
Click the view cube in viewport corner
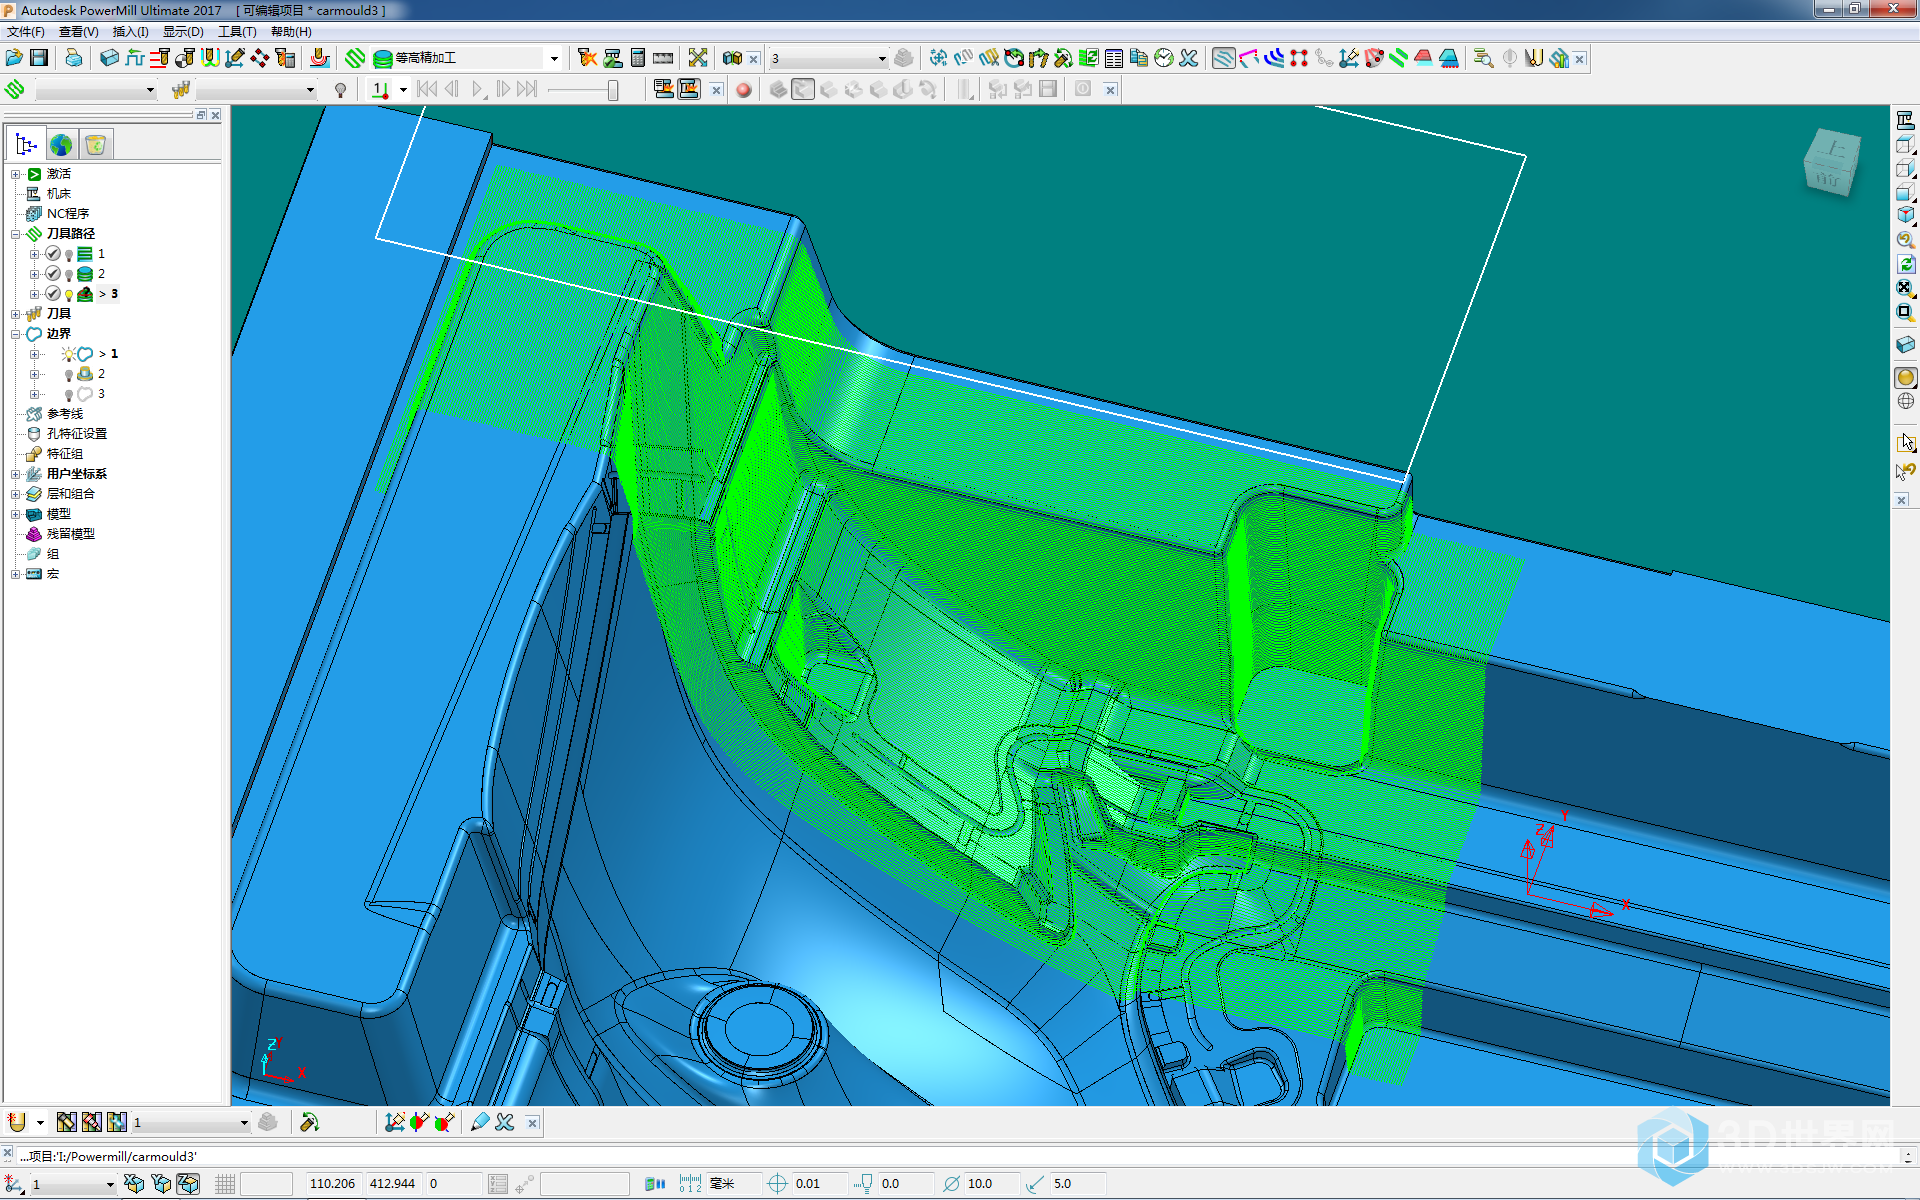(1832, 160)
